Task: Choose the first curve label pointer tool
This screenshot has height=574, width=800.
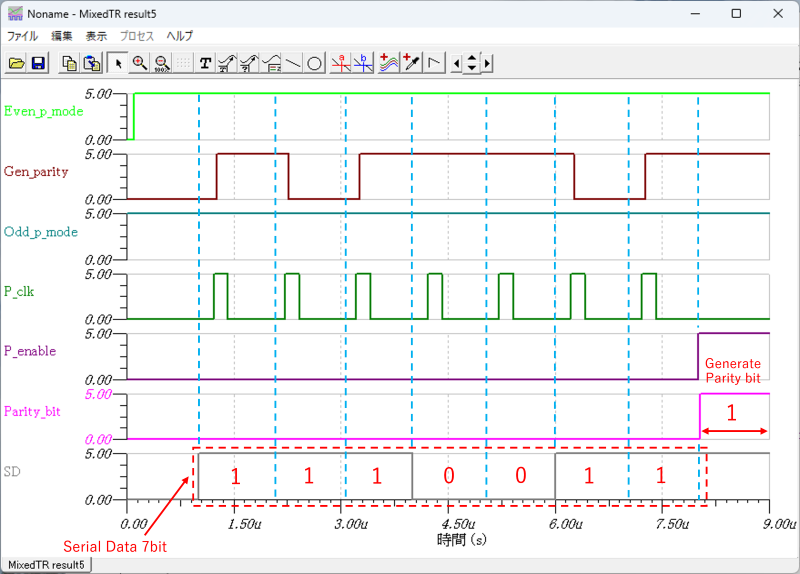Action: 227,63
